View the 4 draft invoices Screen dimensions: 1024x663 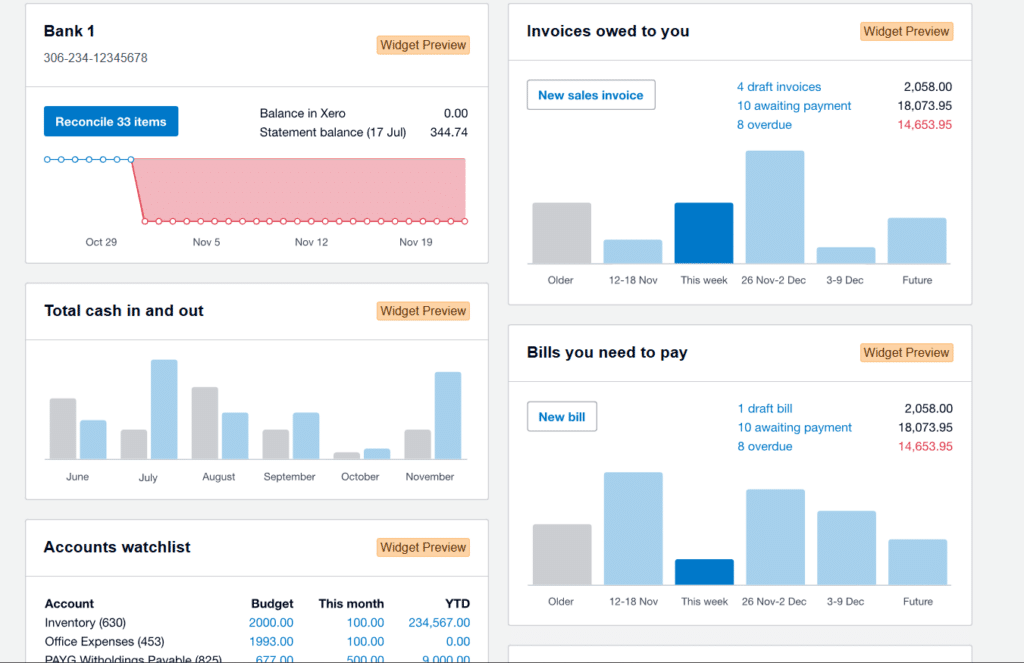(x=779, y=86)
